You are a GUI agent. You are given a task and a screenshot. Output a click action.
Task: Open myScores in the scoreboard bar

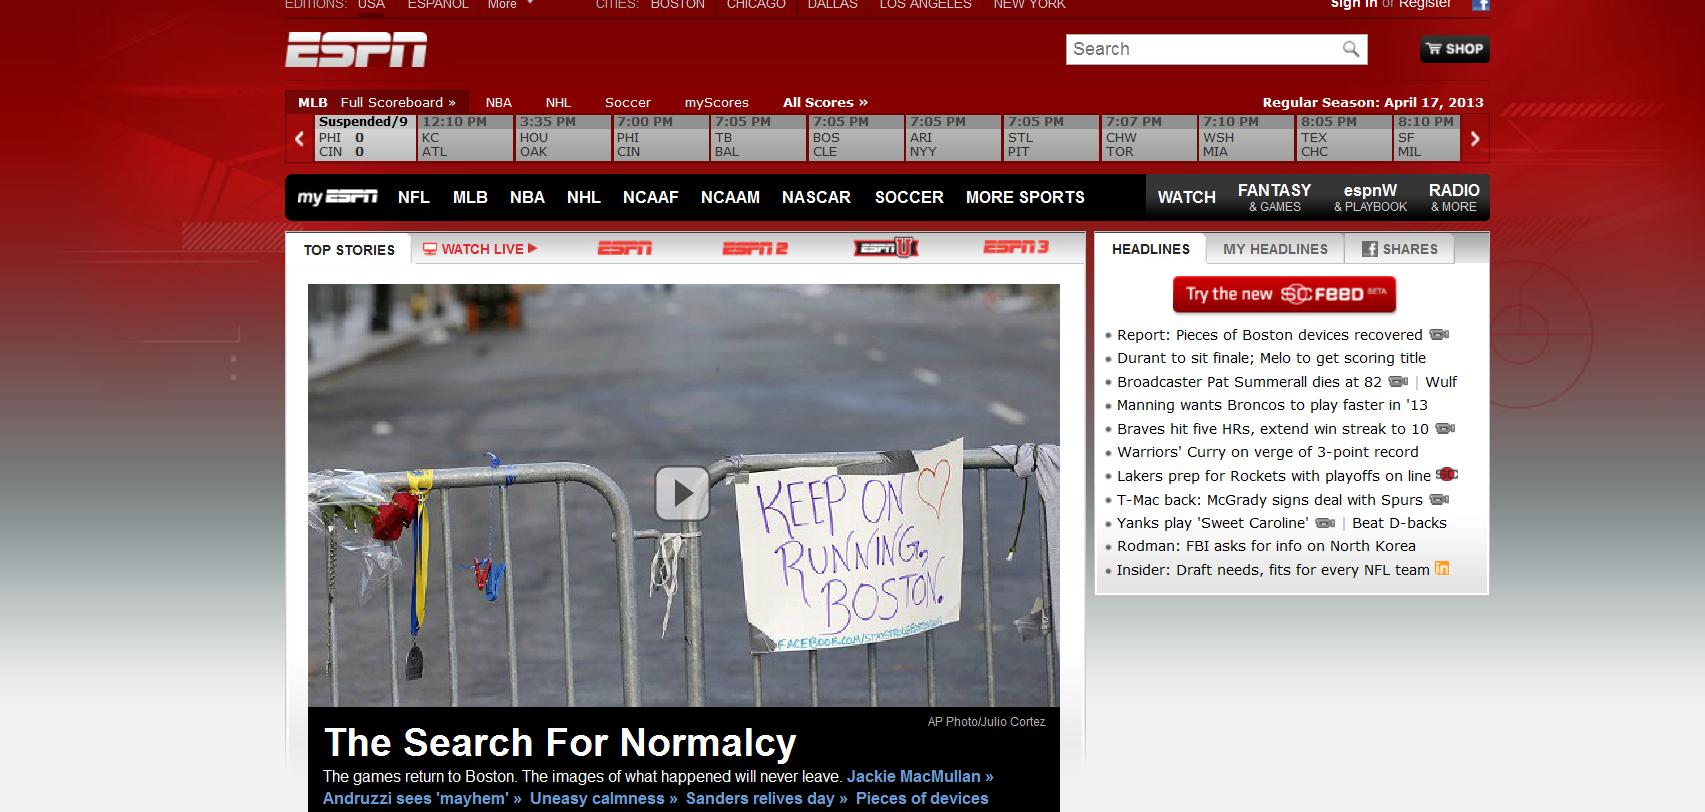[x=716, y=102]
